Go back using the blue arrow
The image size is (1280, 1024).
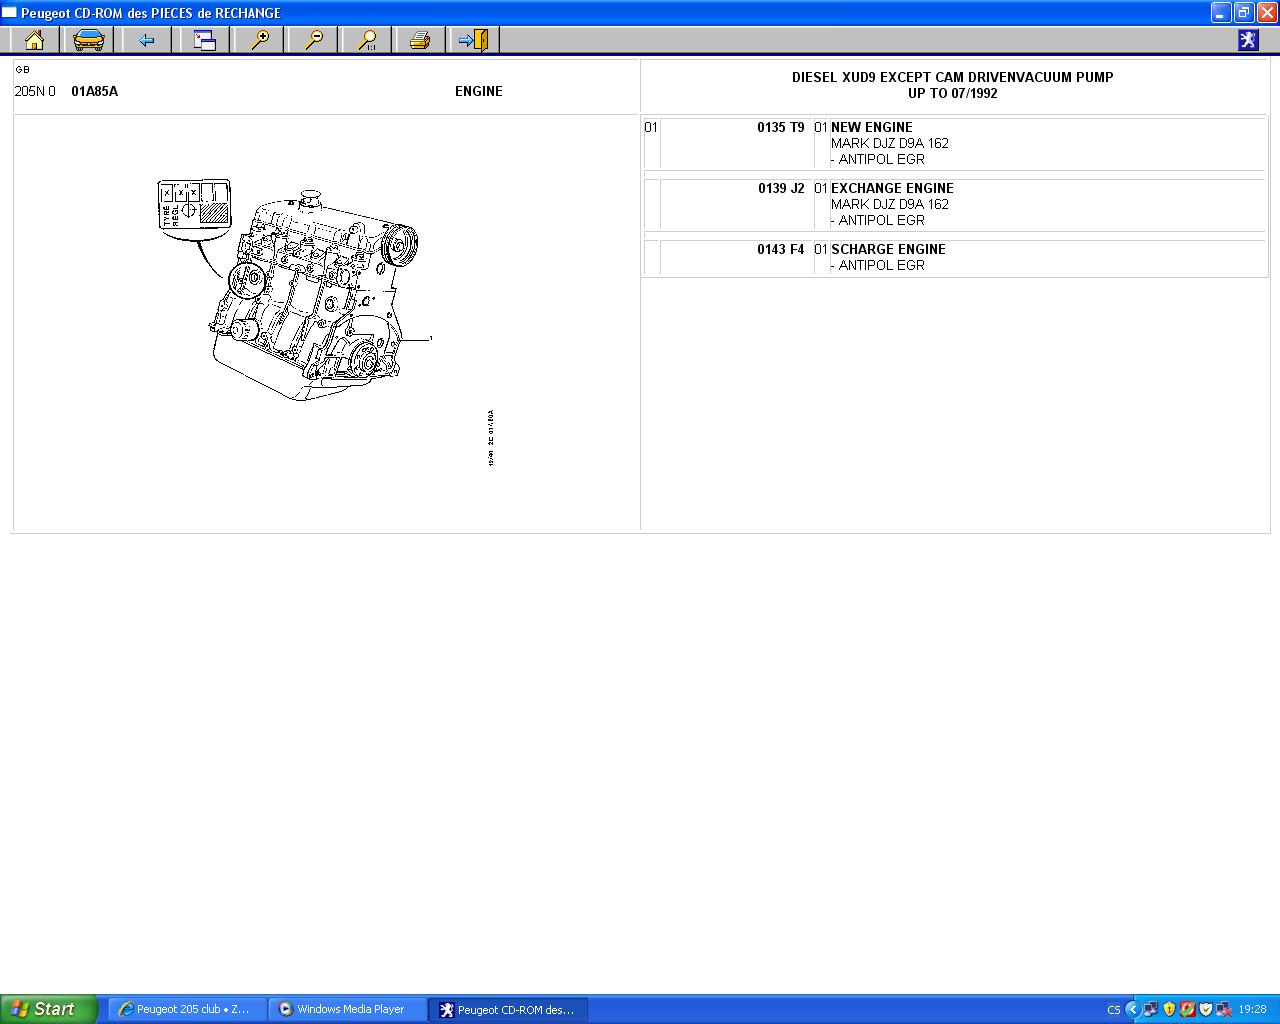pyautogui.click(x=147, y=40)
